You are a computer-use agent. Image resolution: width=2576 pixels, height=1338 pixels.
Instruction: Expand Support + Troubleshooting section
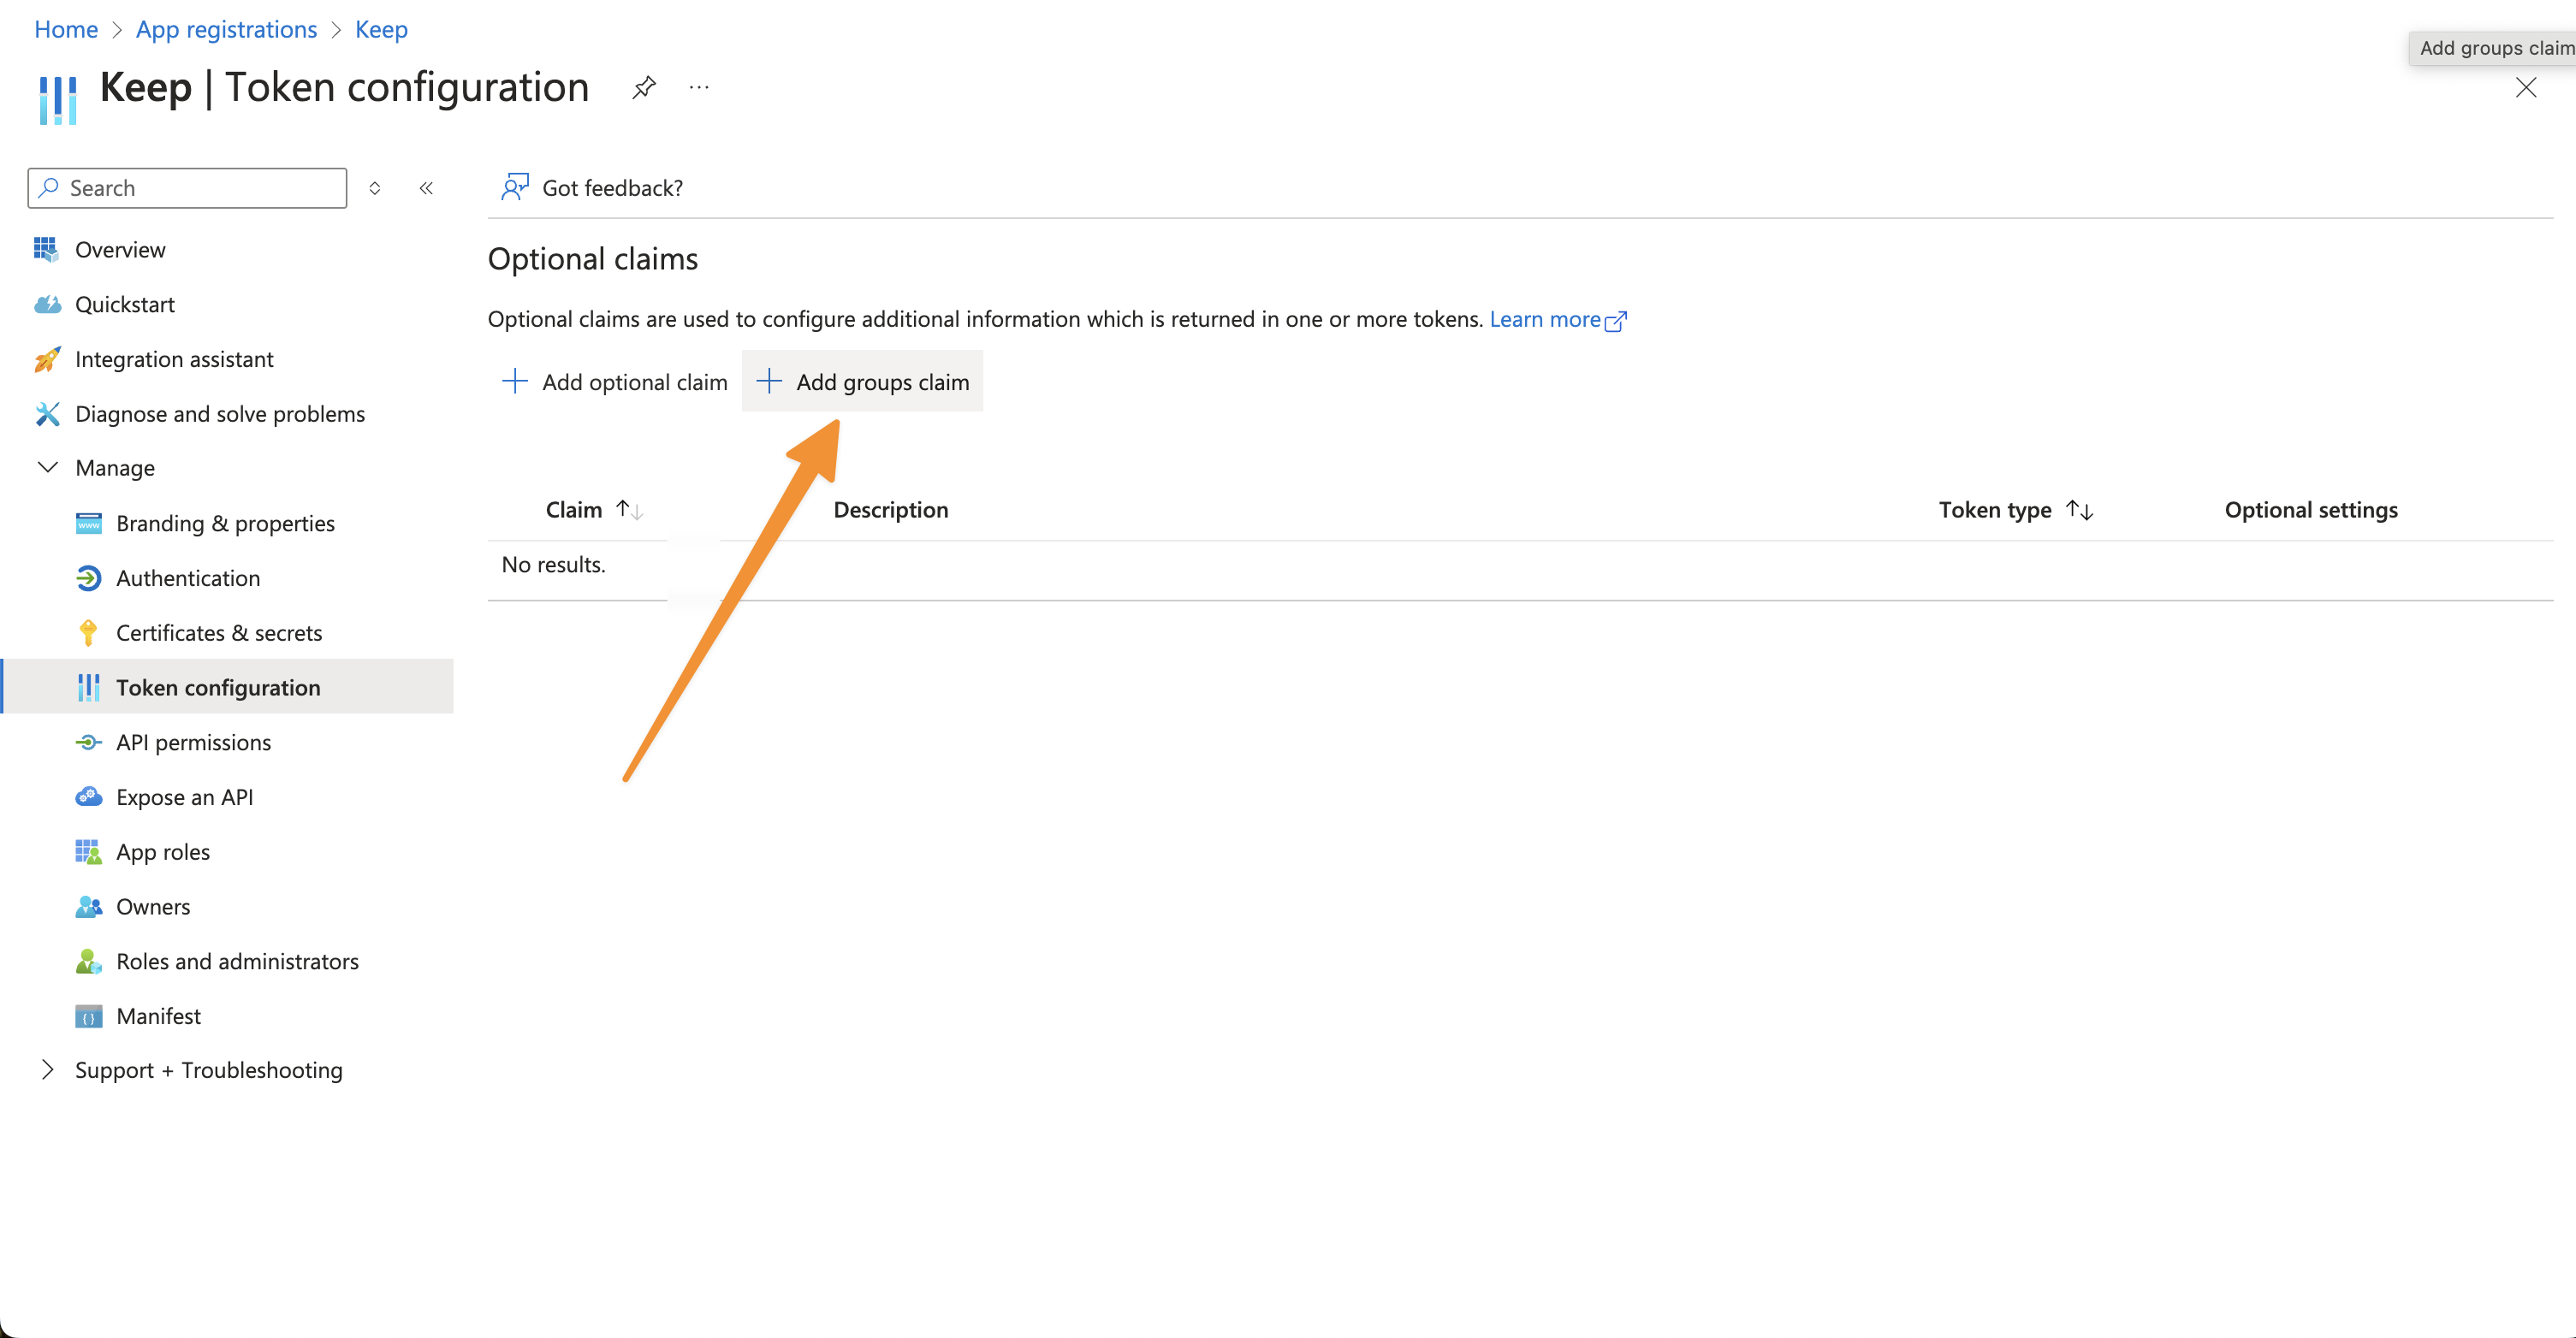[x=47, y=1070]
